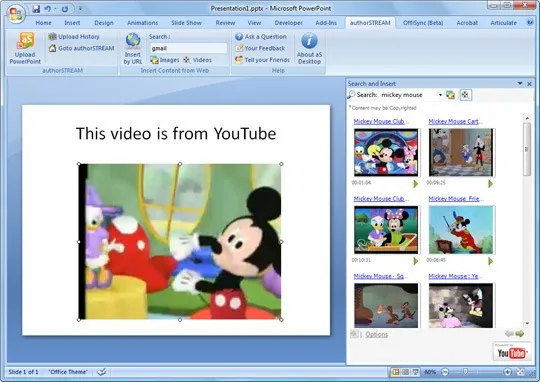
Task: Customize Quick Access Toolbar dropdown
Action: [x=80, y=9]
